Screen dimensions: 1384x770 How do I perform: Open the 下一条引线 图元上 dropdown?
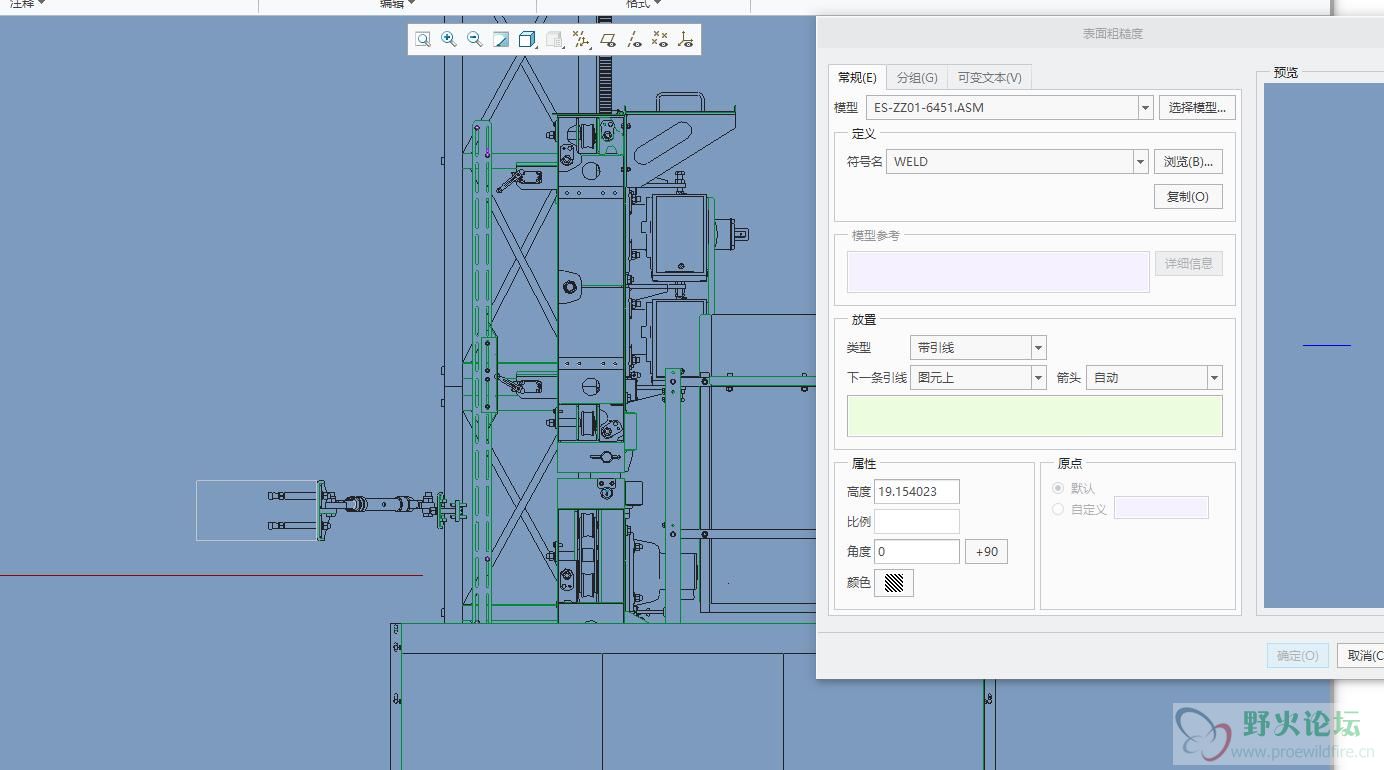pyautogui.click(x=1038, y=377)
